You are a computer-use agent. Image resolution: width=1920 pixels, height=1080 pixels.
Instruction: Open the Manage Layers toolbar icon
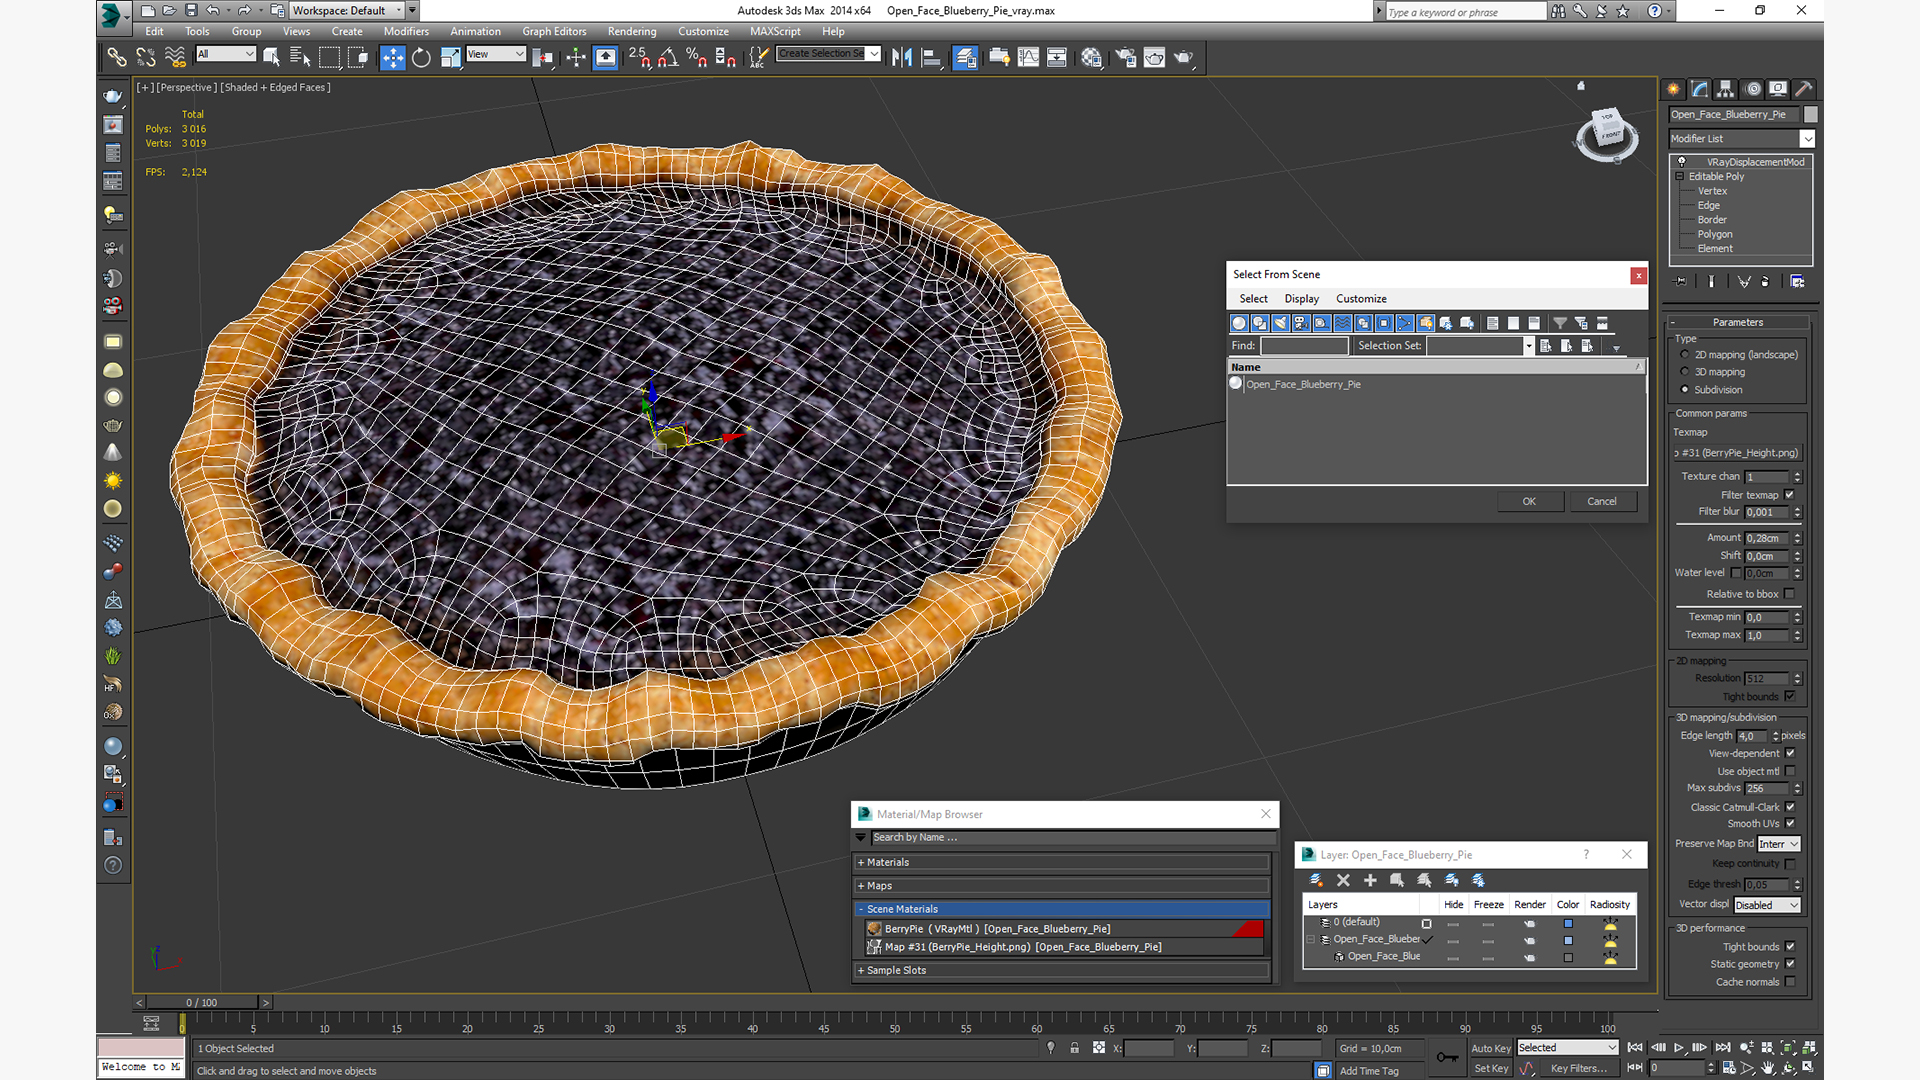pyautogui.click(x=965, y=57)
